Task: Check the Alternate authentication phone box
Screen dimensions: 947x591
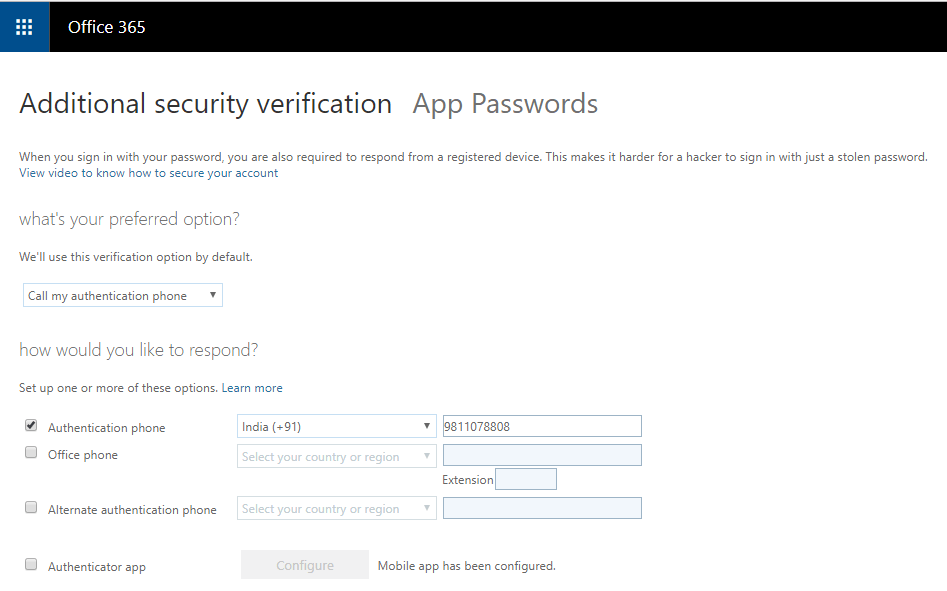Action: click(x=30, y=507)
